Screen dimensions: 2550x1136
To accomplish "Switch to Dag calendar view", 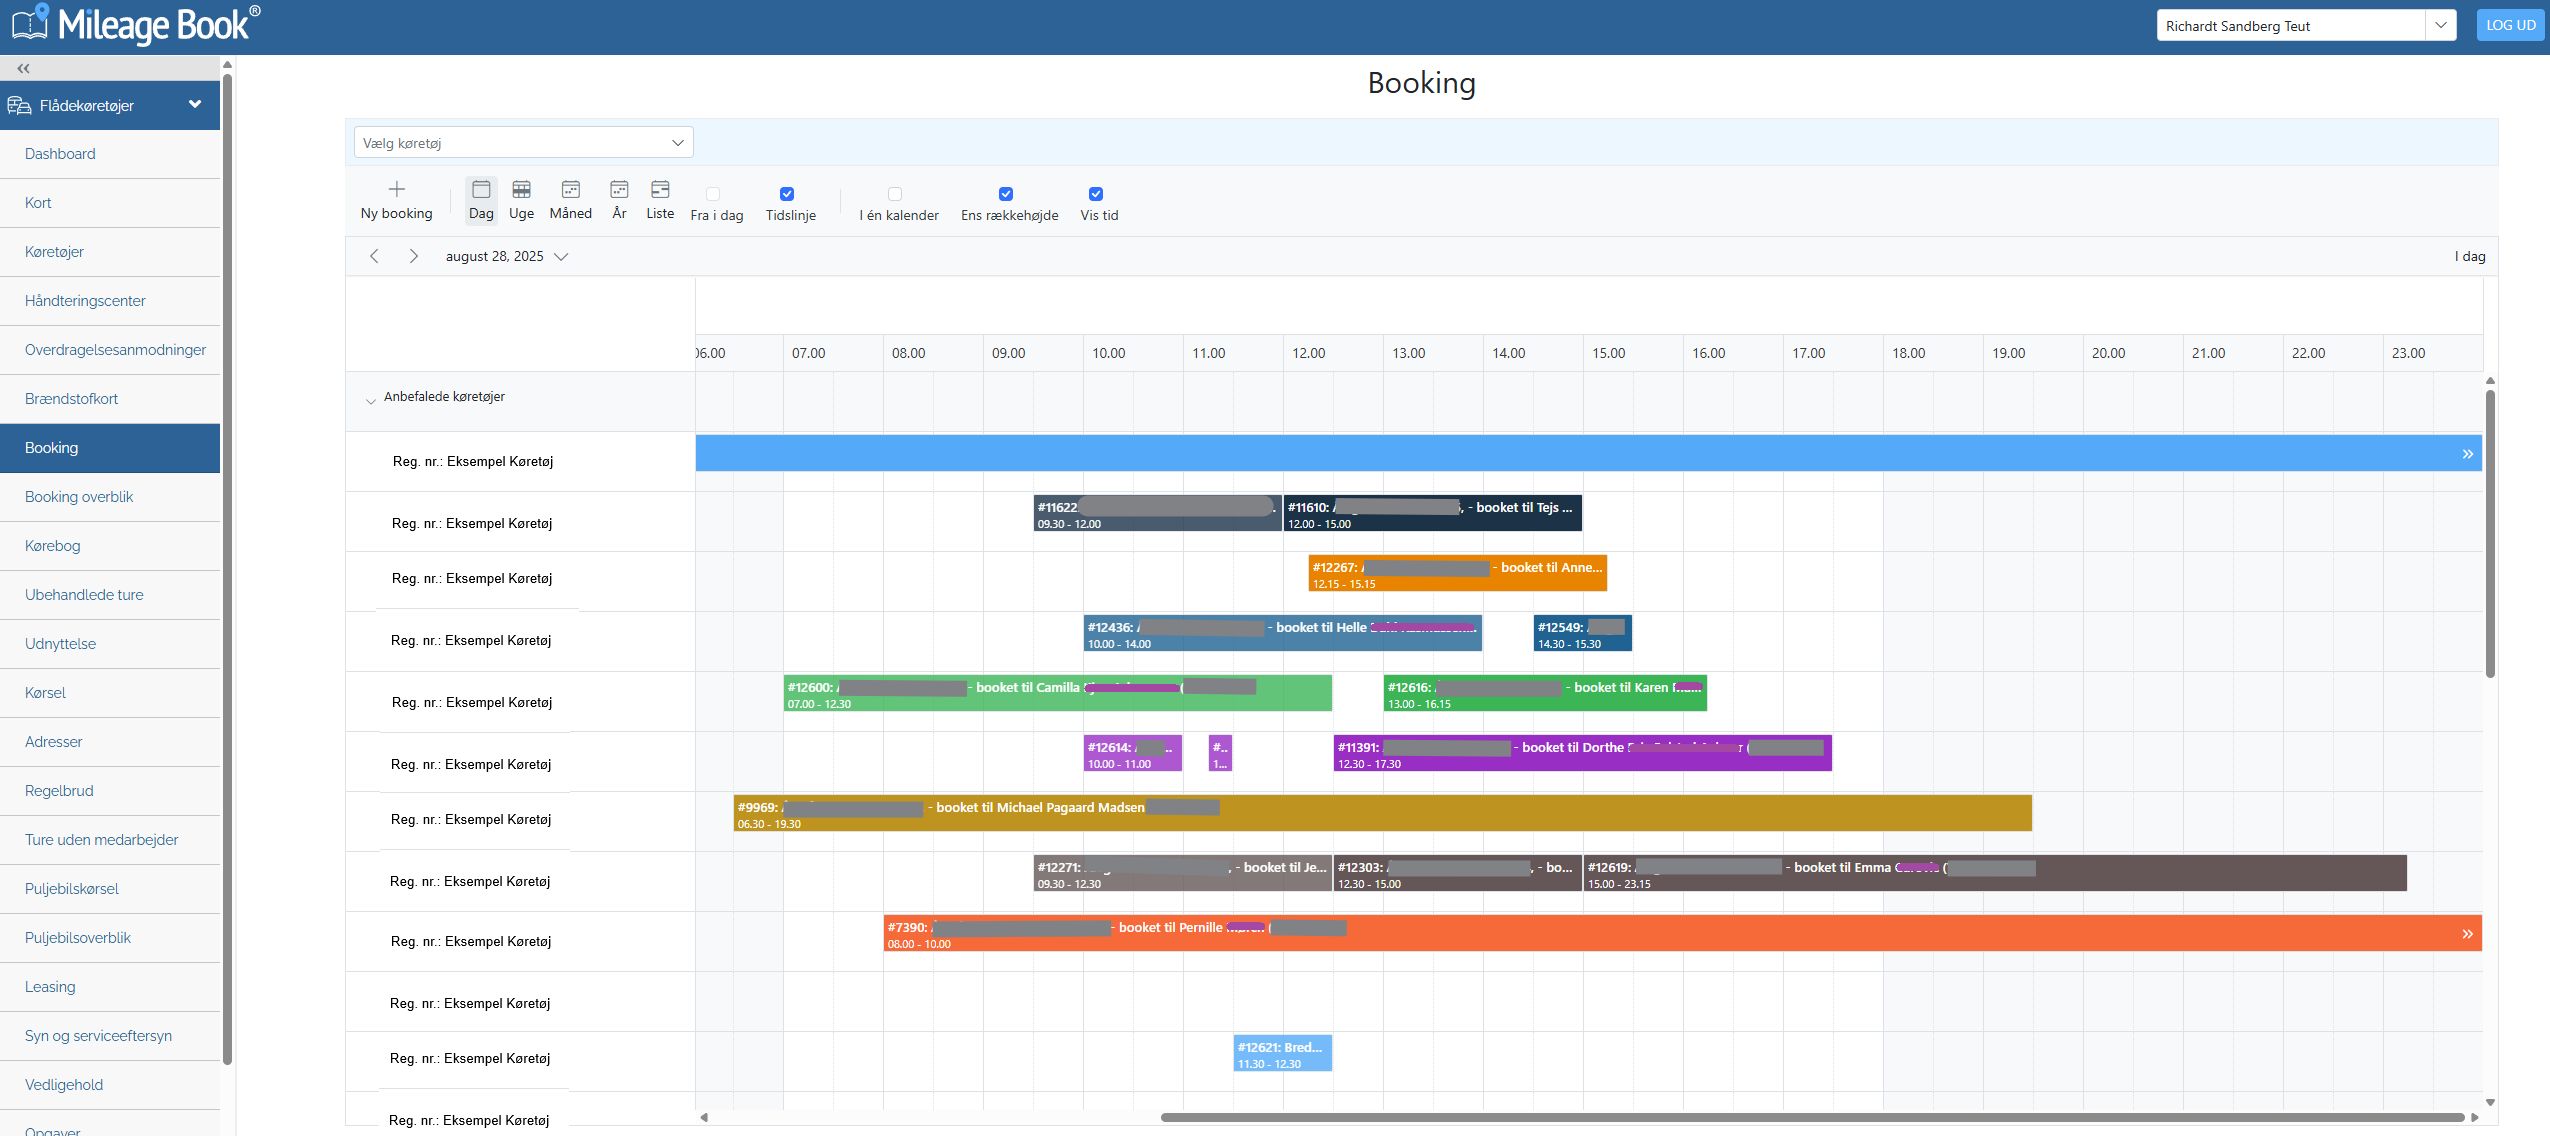I will [x=481, y=201].
